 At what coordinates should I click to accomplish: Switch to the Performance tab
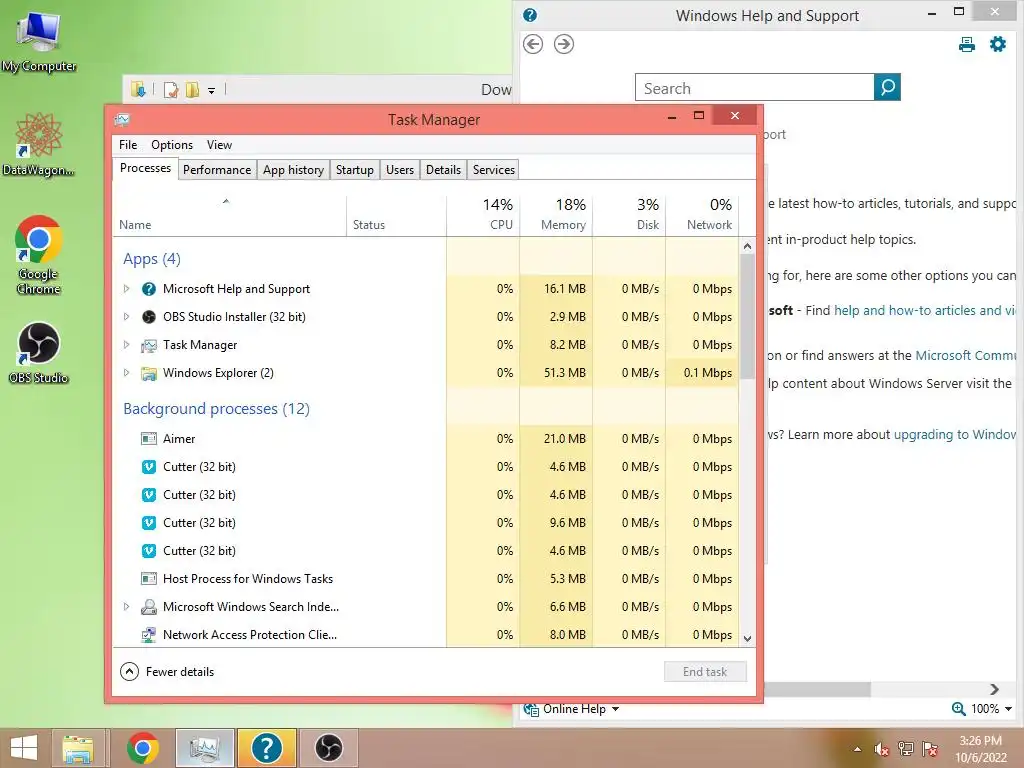tap(217, 170)
